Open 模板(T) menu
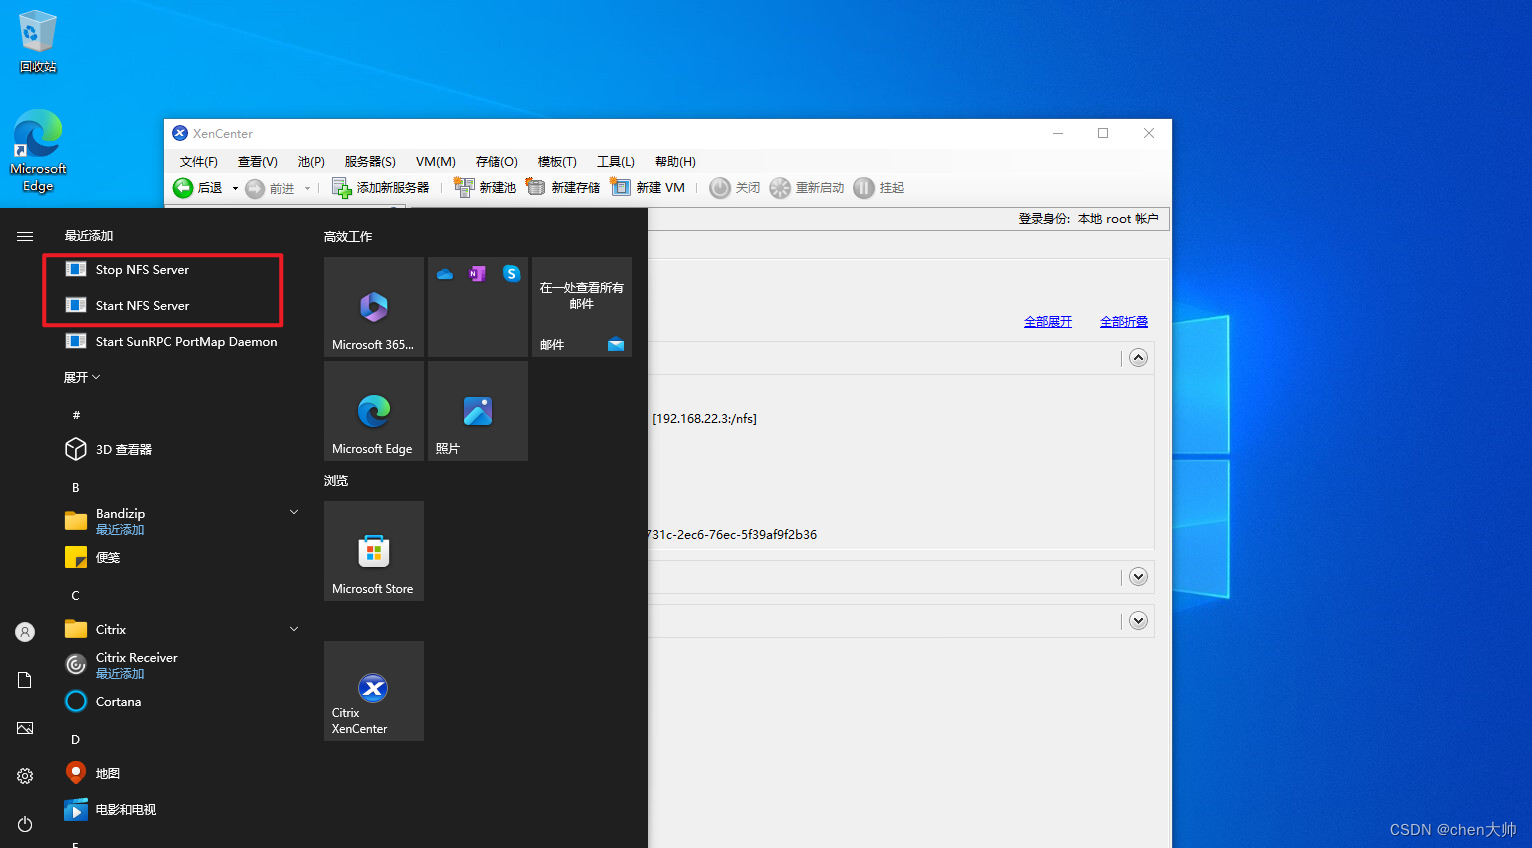 pyautogui.click(x=557, y=162)
